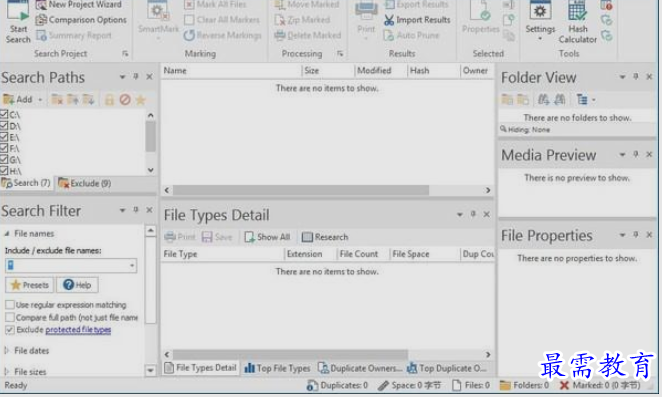
Task: Switch to Duplicate Owners tab
Action: pyautogui.click(x=359, y=368)
